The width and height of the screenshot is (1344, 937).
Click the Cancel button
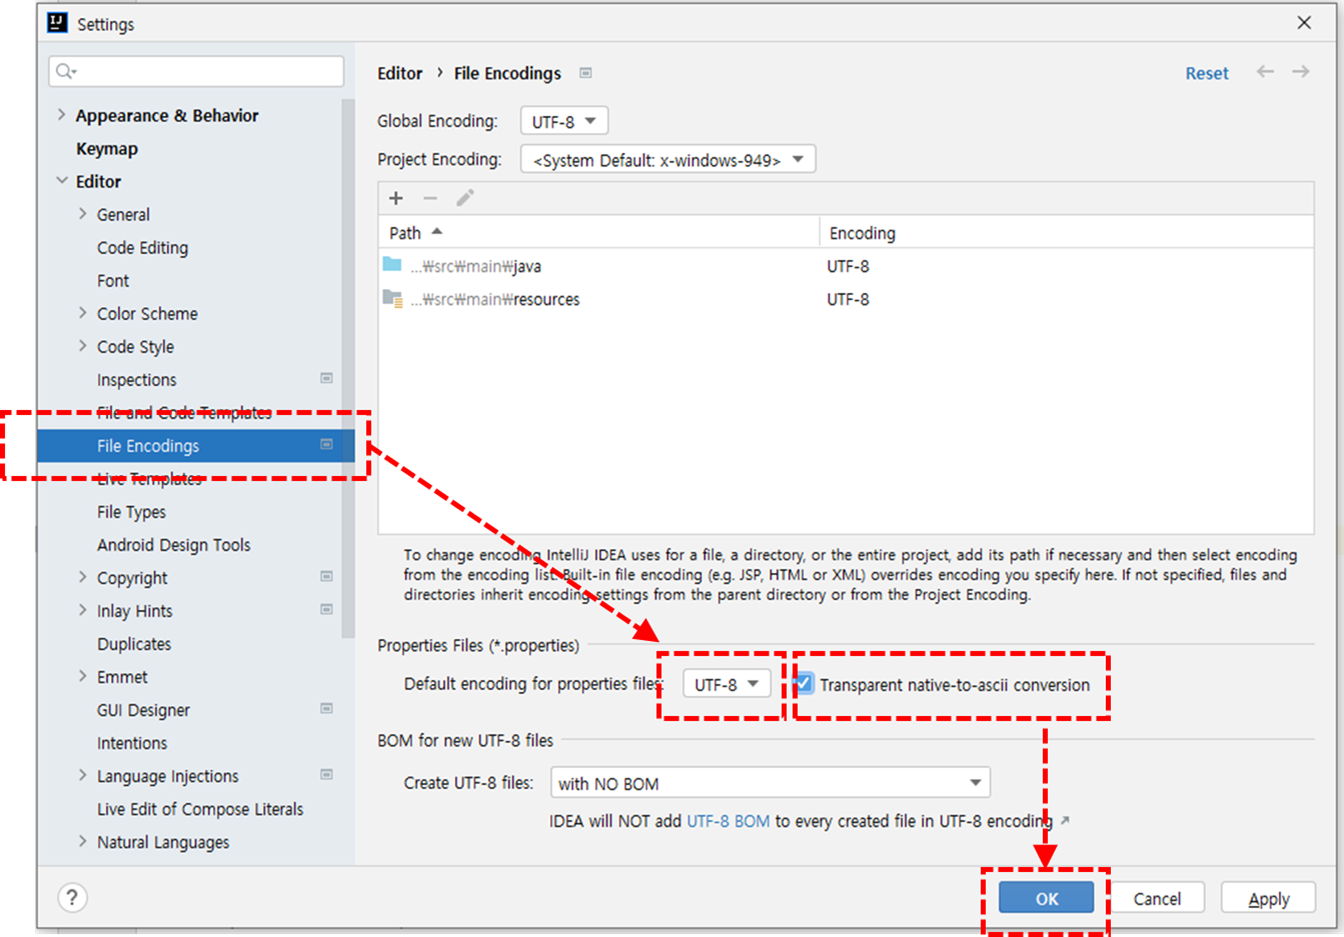[1157, 898]
